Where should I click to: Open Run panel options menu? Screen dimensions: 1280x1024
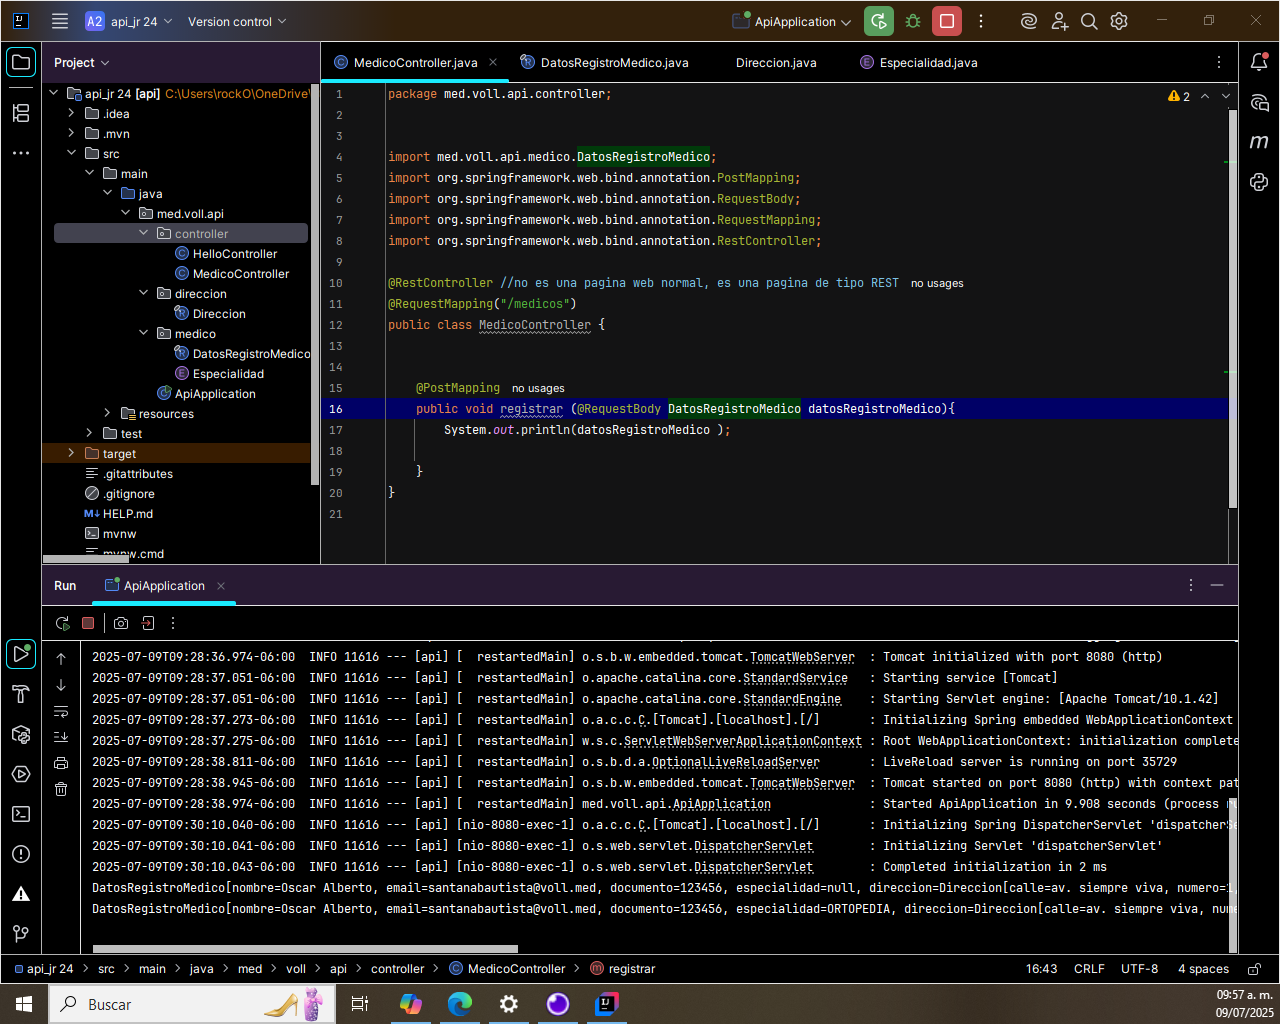1191,585
